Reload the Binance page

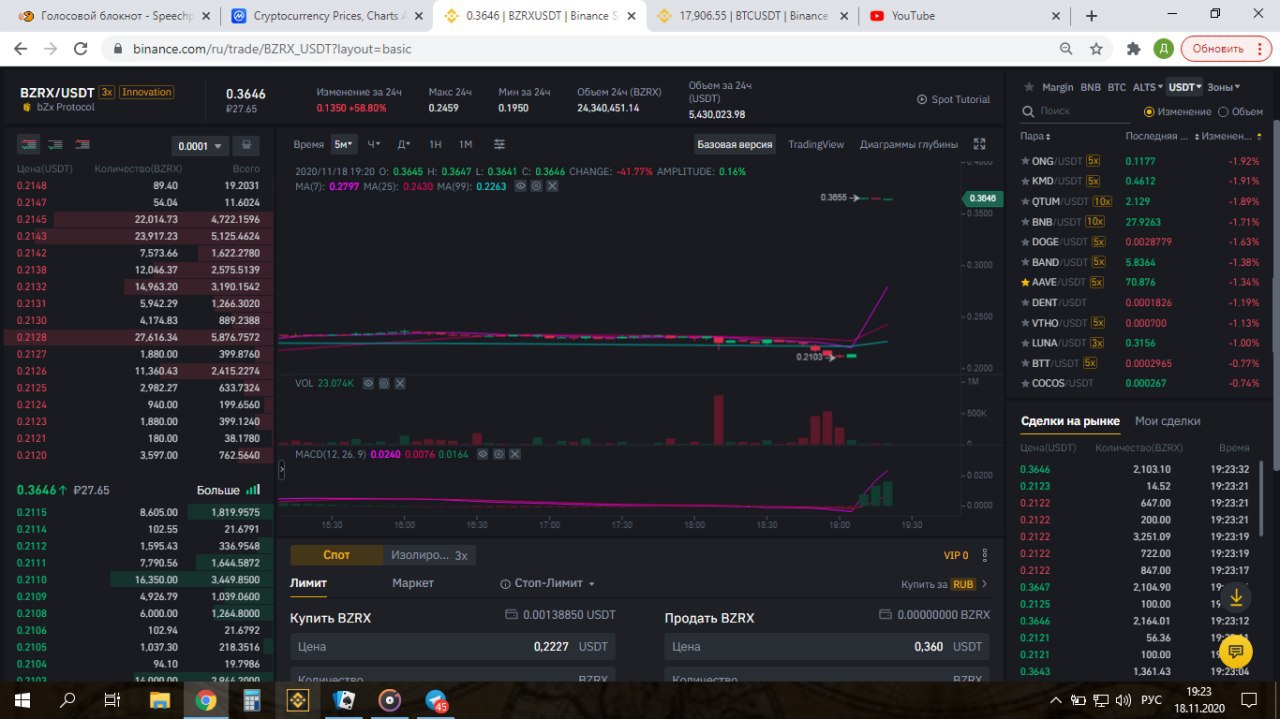coord(81,48)
